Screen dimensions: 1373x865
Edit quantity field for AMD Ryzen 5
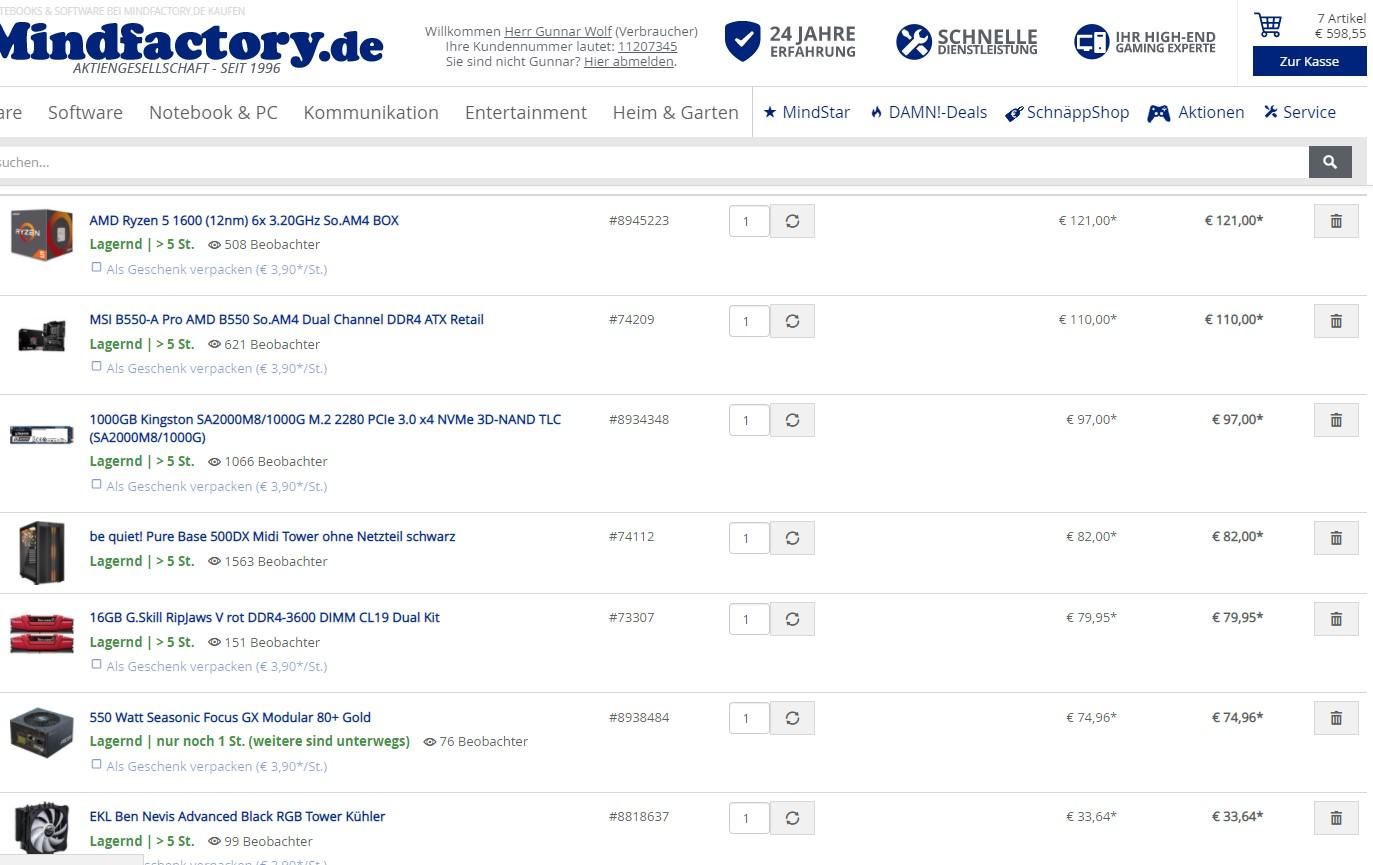[x=749, y=221]
